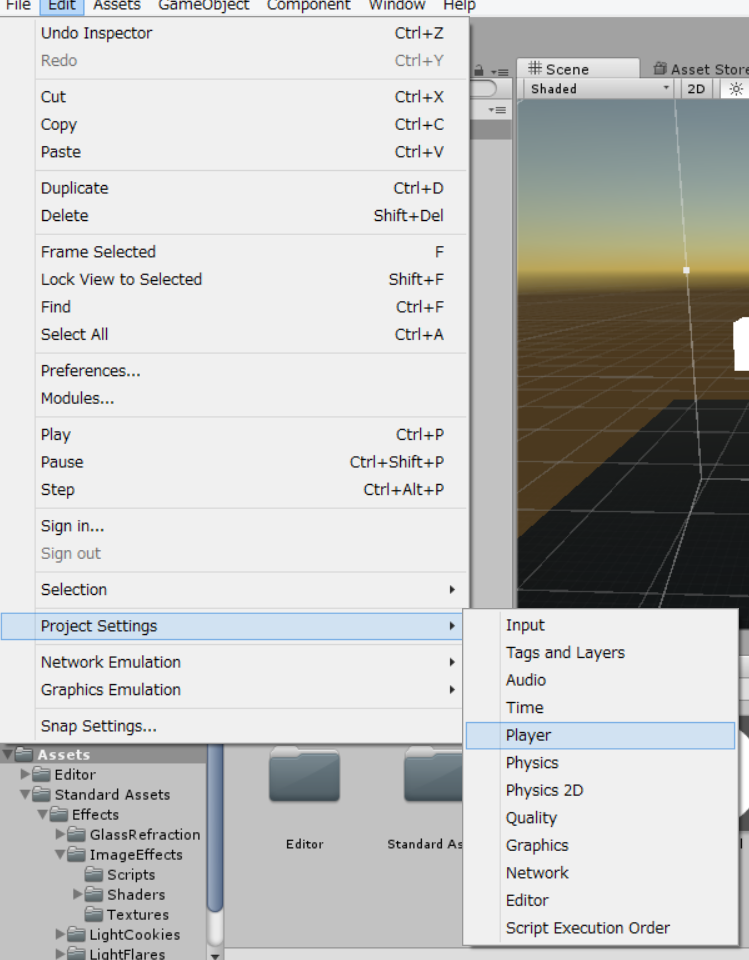Screen dimensions: 749x960
Task: Open Script Execution Order settings
Action: coord(600,928)
